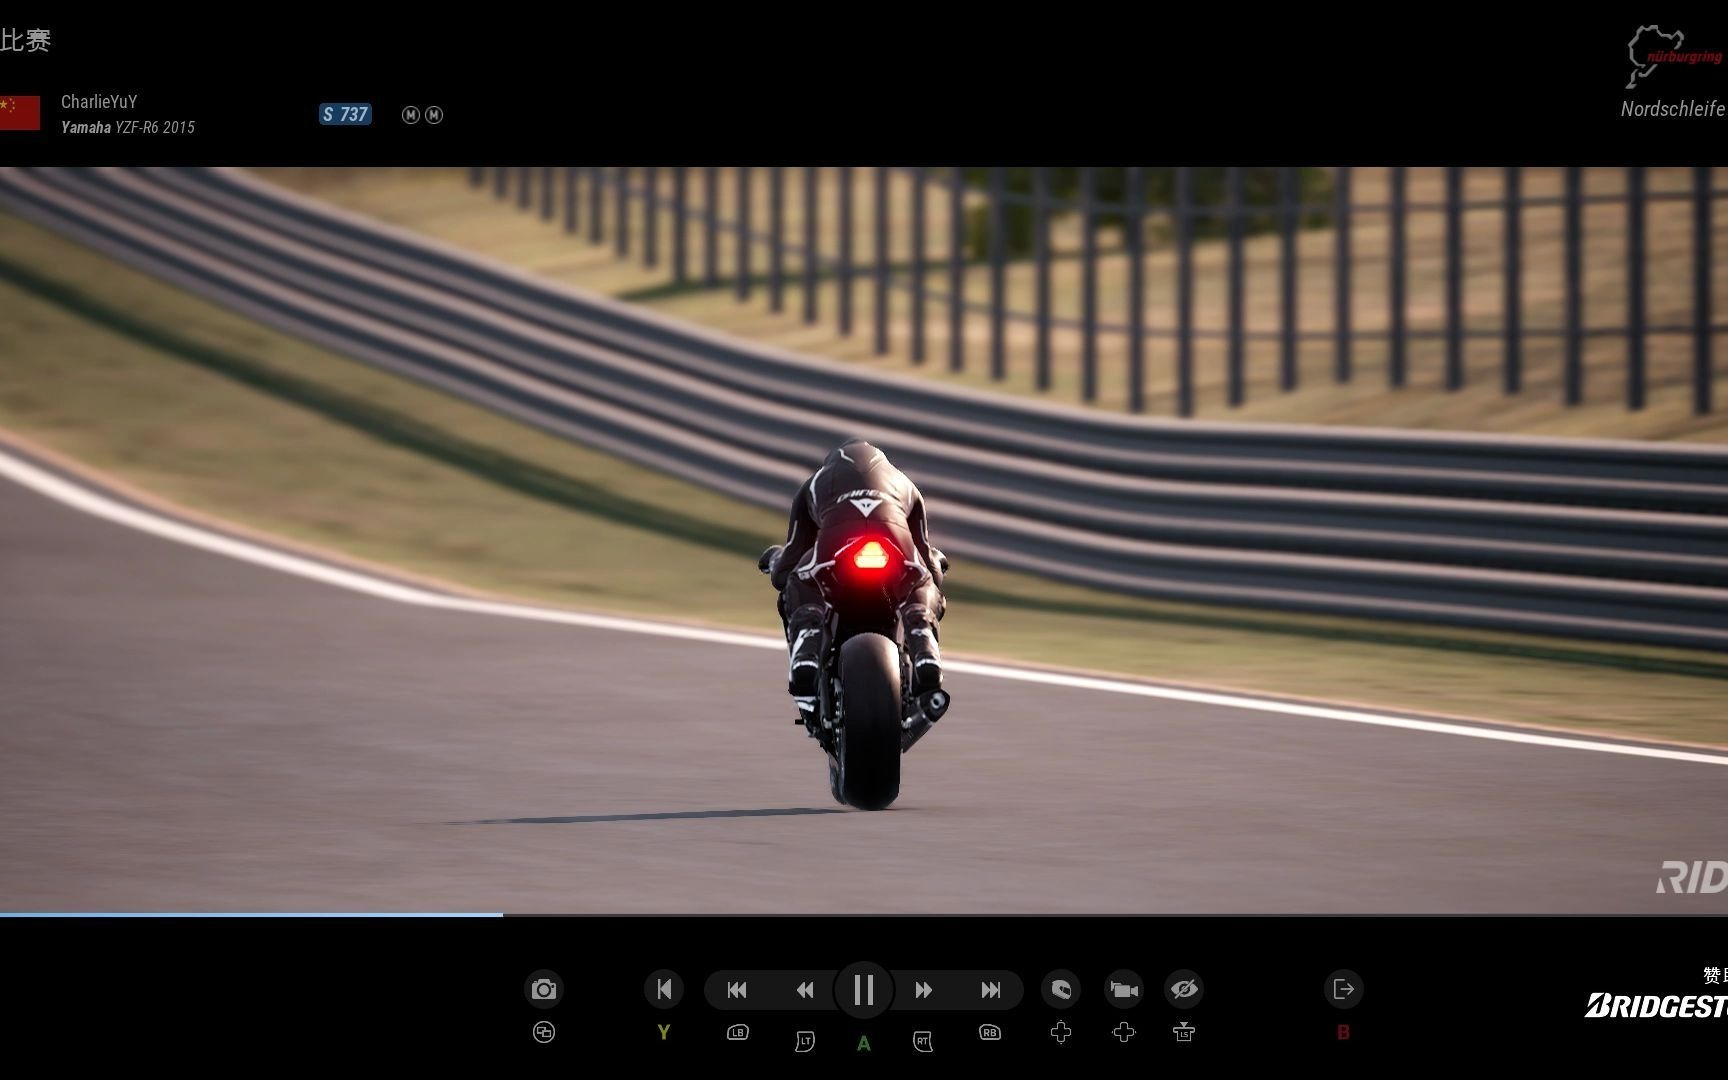Click the D-pad hint below the video camera
This screenshot has height=1080, width=1728.
1124,1032
